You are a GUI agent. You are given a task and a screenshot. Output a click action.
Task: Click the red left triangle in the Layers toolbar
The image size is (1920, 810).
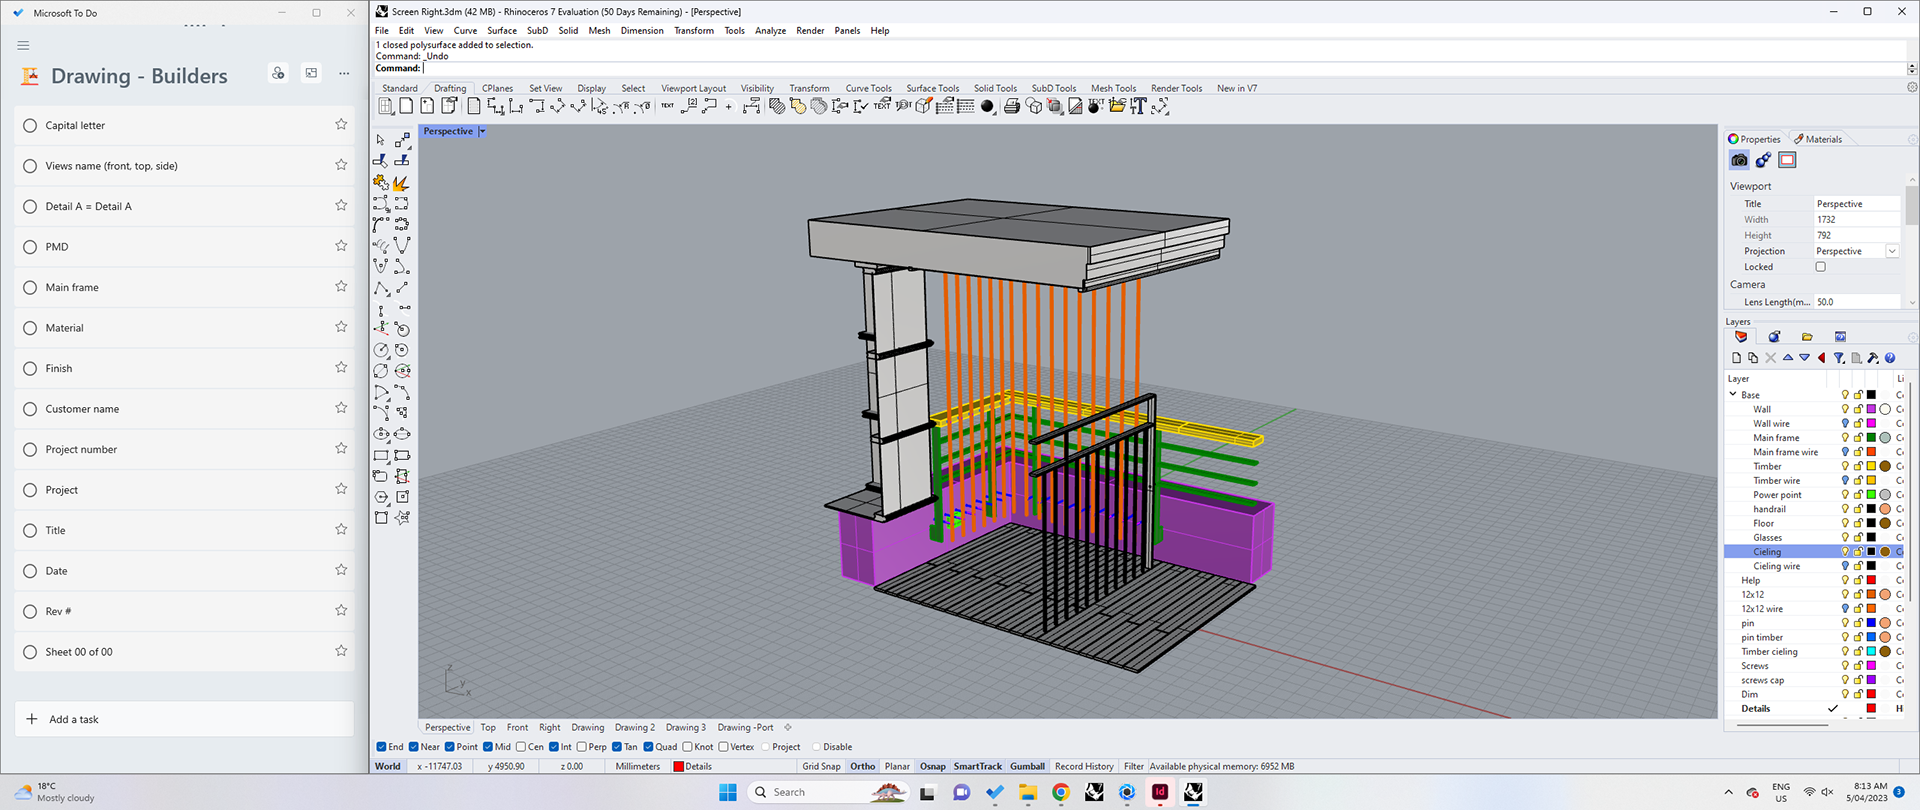1822,358
